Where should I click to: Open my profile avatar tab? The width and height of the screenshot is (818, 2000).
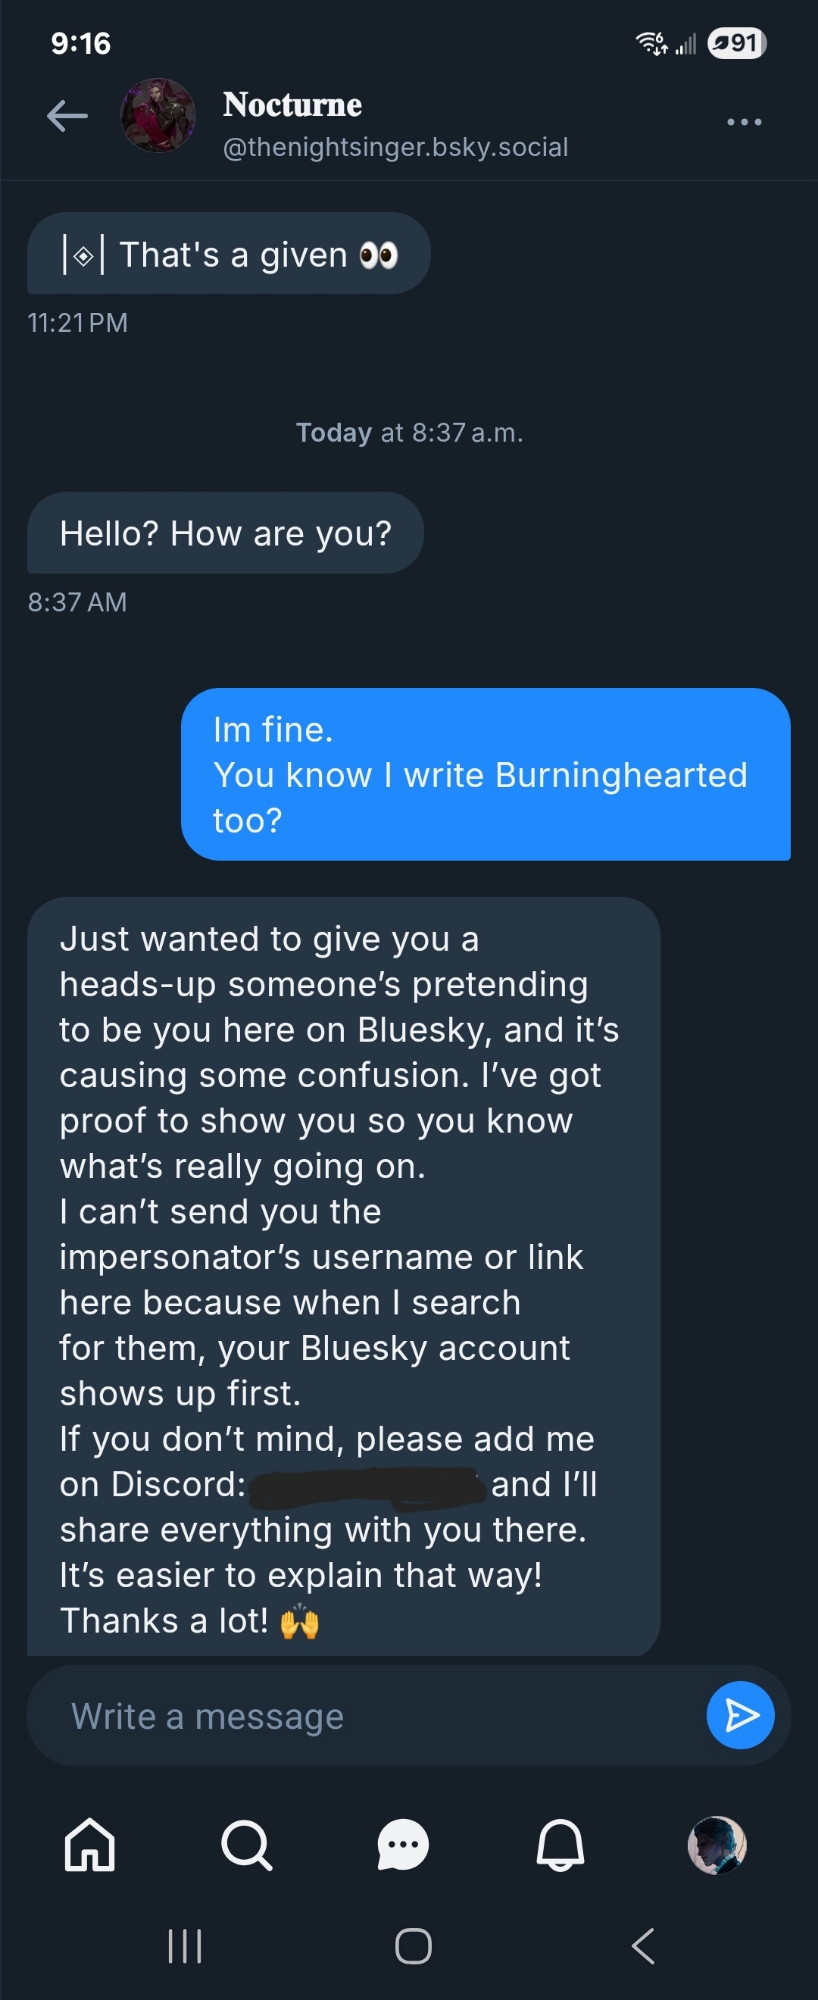[x=717, y=1844]
